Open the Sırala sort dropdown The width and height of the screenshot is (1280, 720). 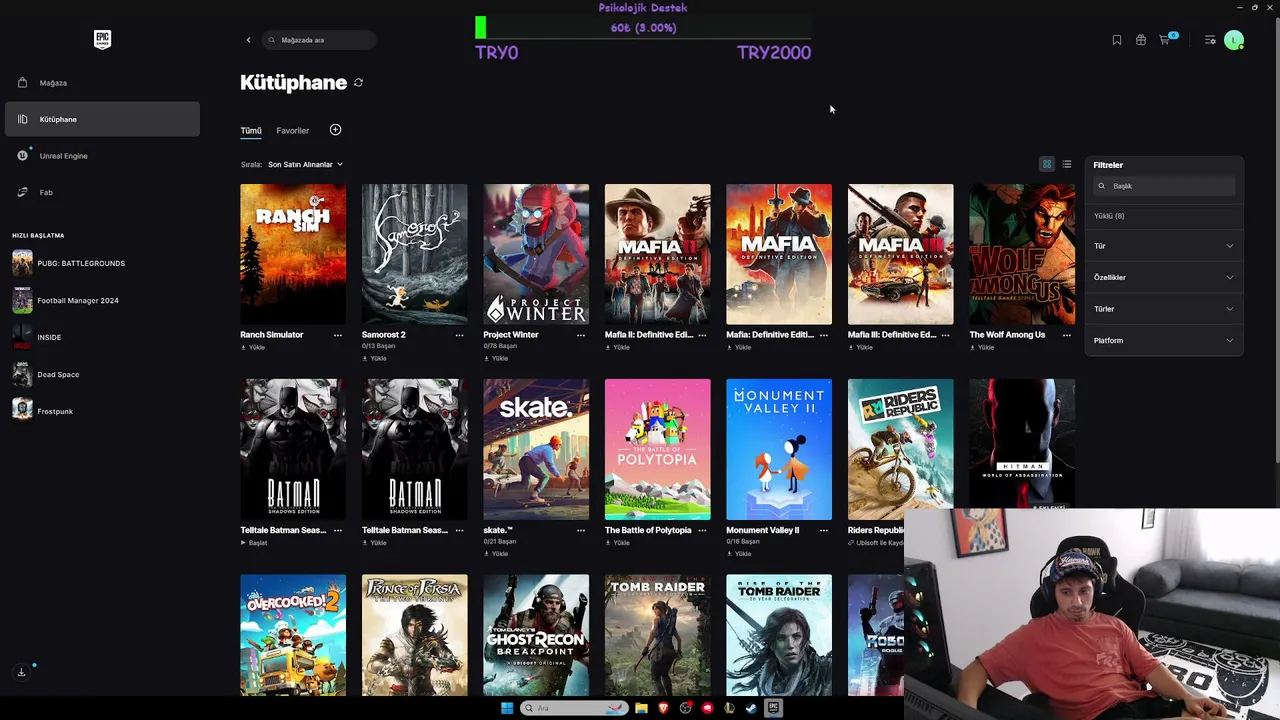(305, 164)
